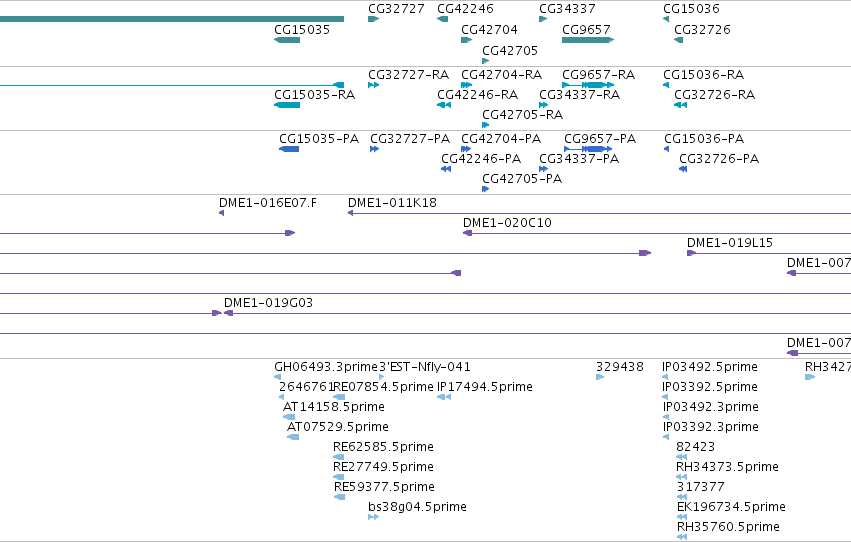This screenshot has width=851, height=542.
Task: Click the CG32726-RA transcript label
Action: point(714,95)
